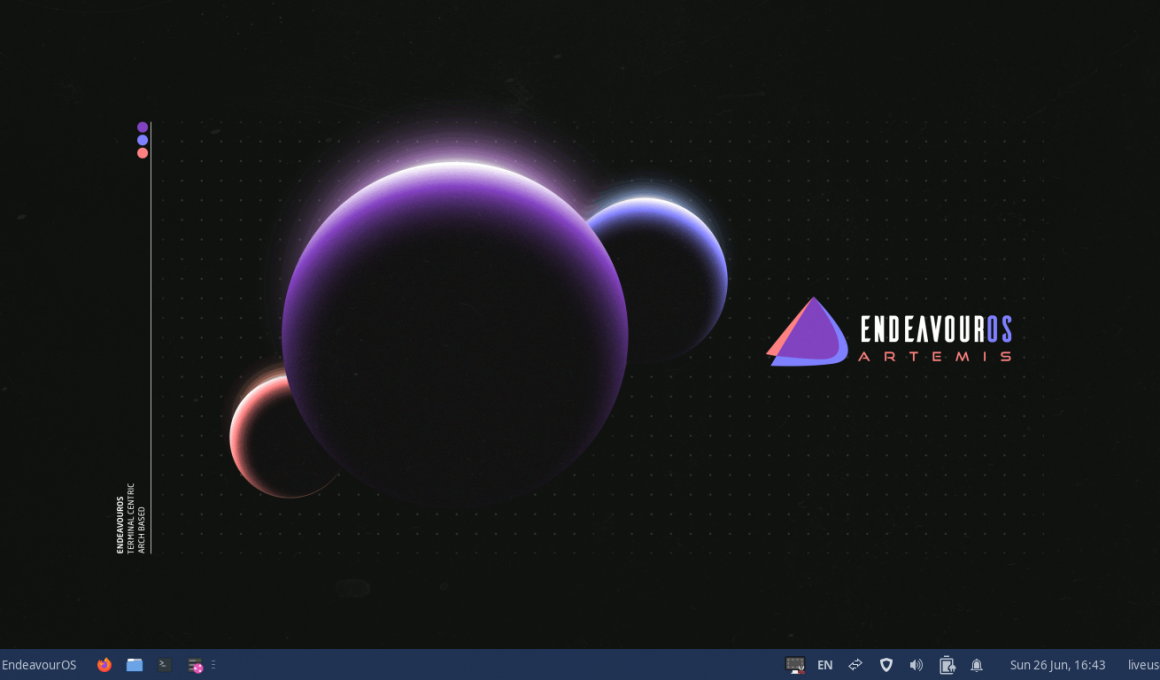Open display settings from the system tray

coord(794,664)
